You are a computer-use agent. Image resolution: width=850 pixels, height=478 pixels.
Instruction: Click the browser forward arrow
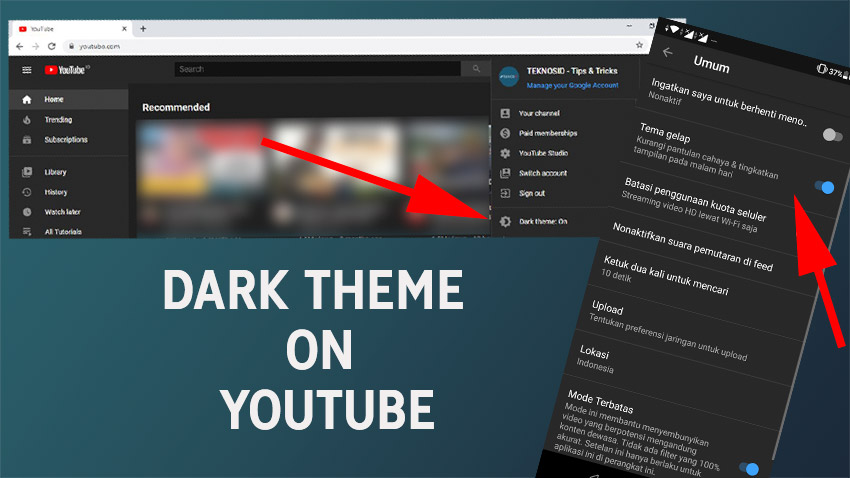(x=36, y=47)
